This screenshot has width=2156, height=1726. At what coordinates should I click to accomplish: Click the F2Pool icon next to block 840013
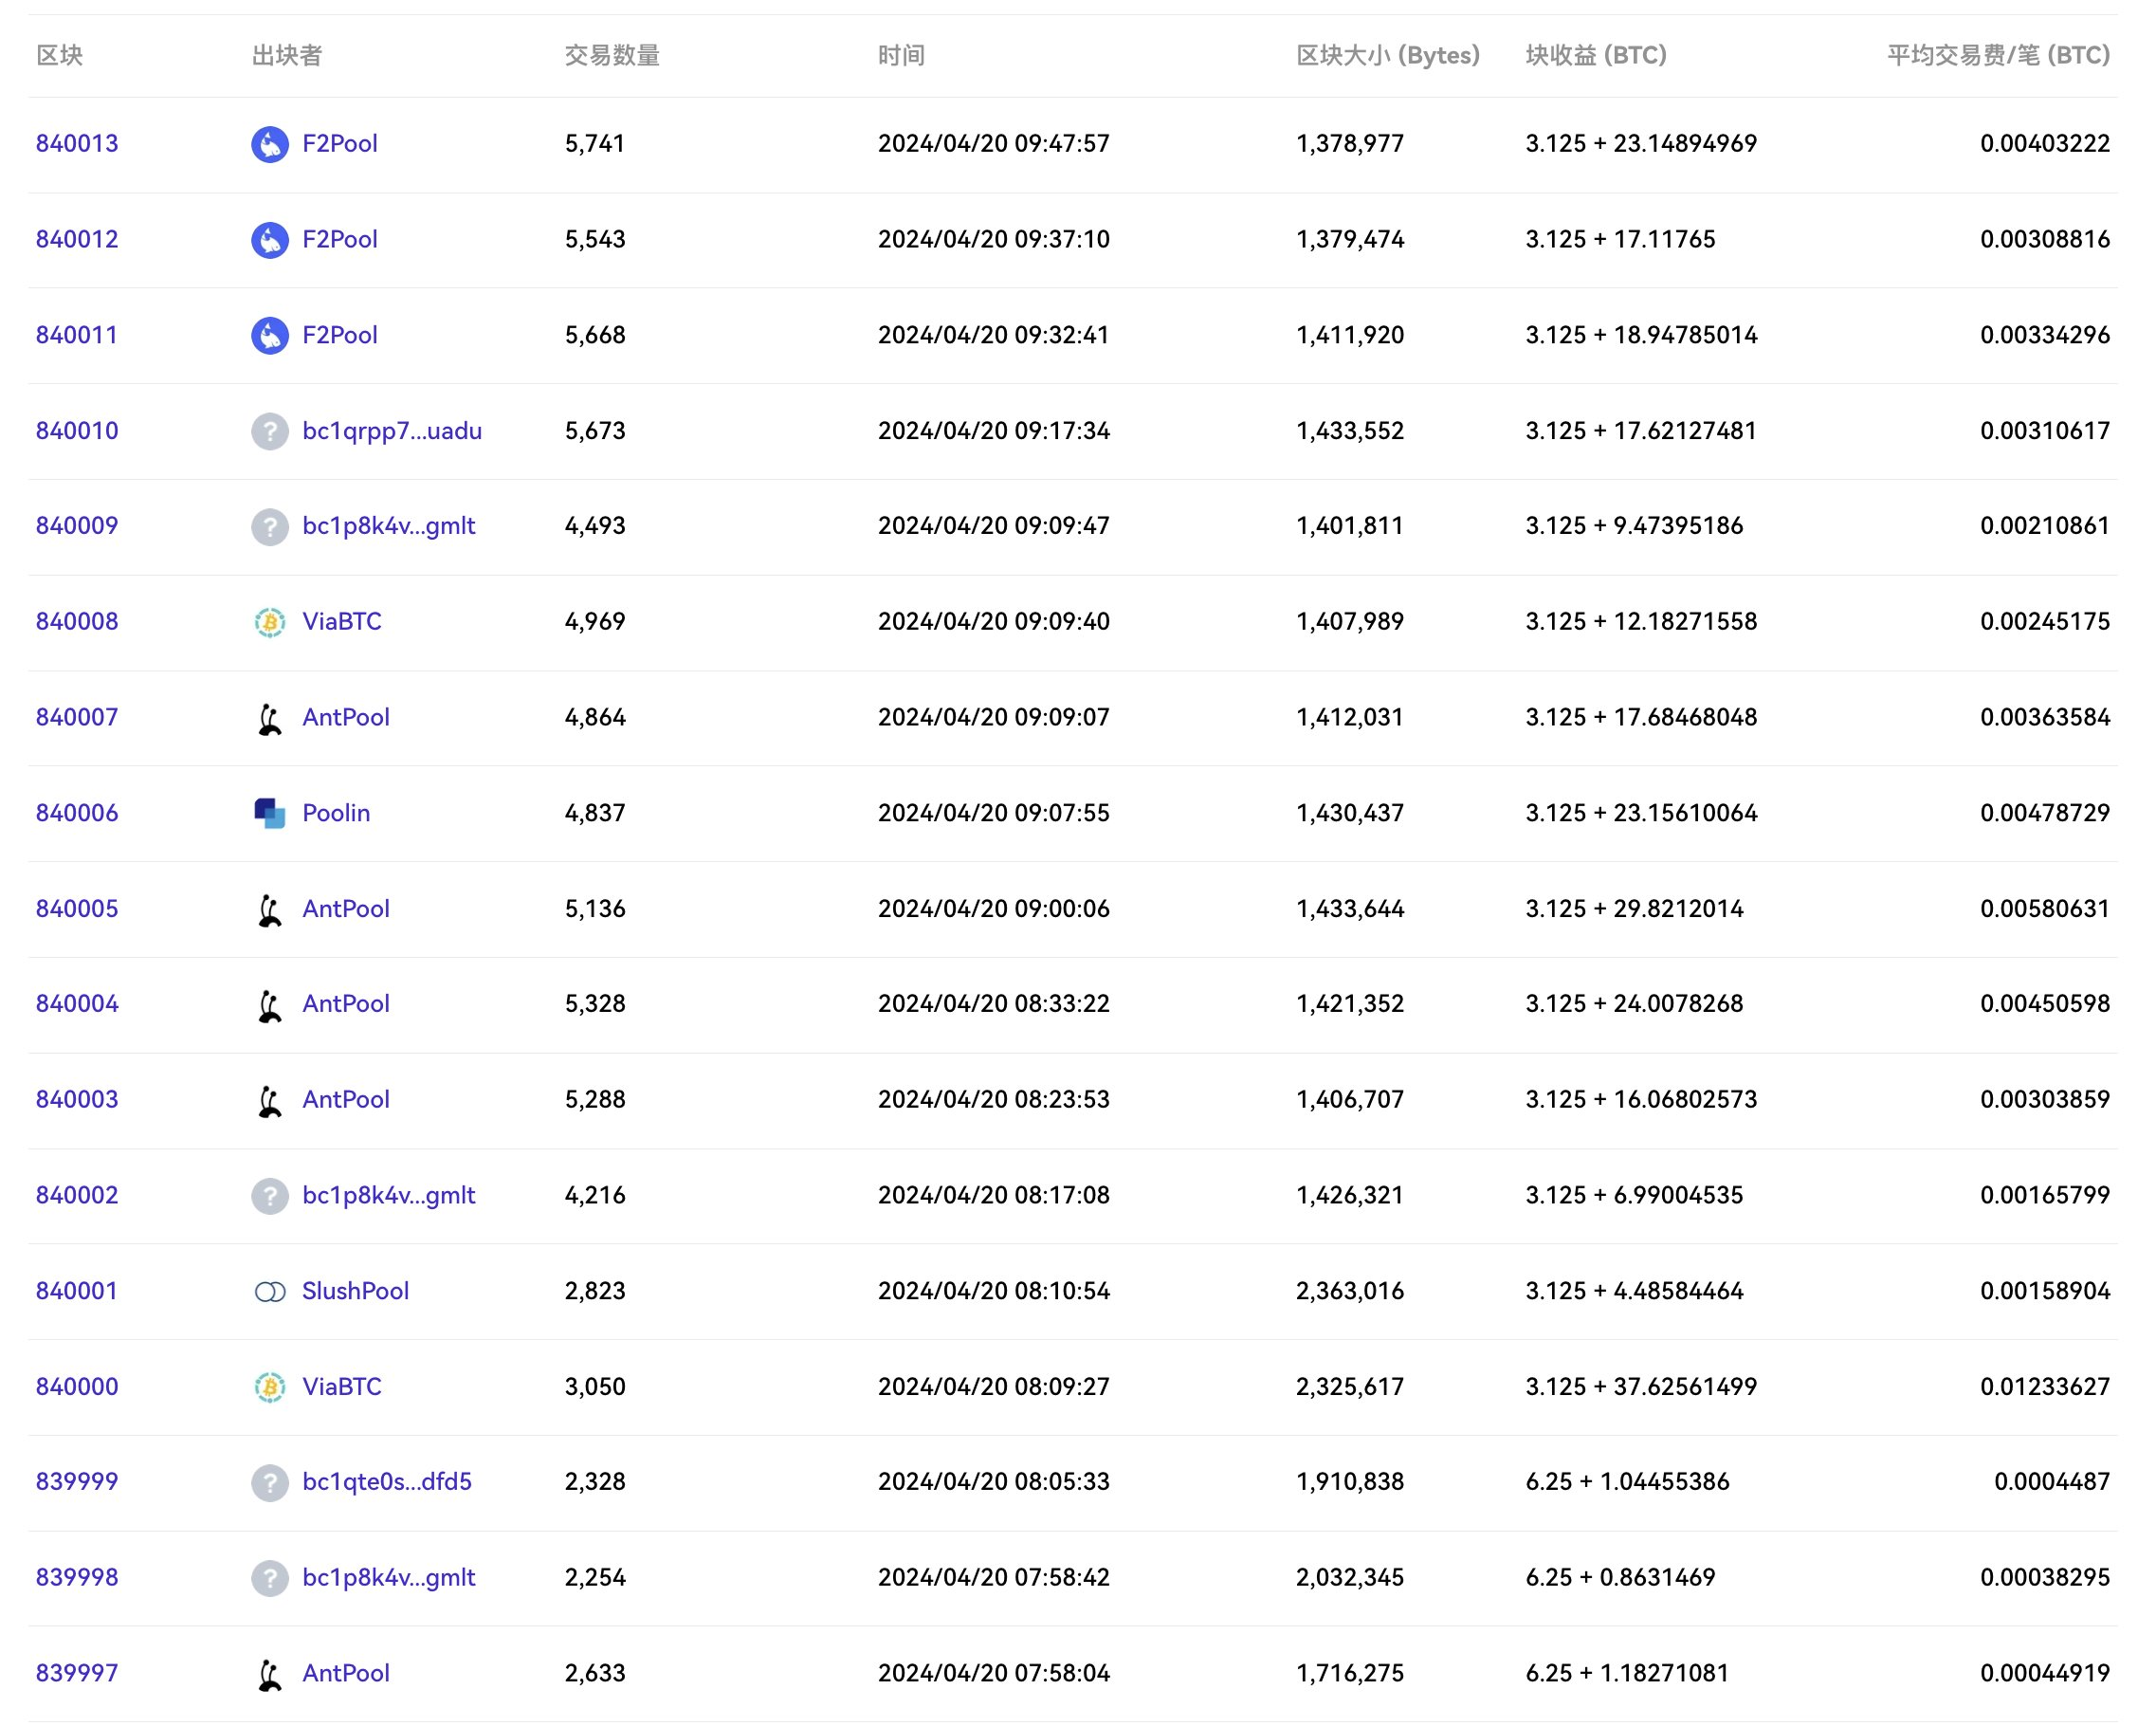(x=270, y=143)
